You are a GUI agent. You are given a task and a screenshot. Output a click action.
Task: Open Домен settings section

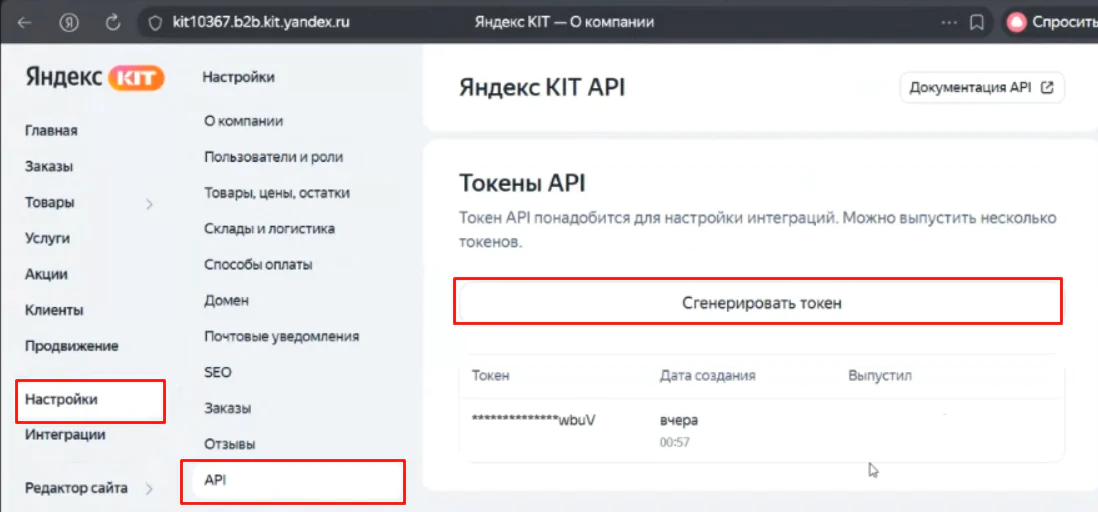coord(227,300)
